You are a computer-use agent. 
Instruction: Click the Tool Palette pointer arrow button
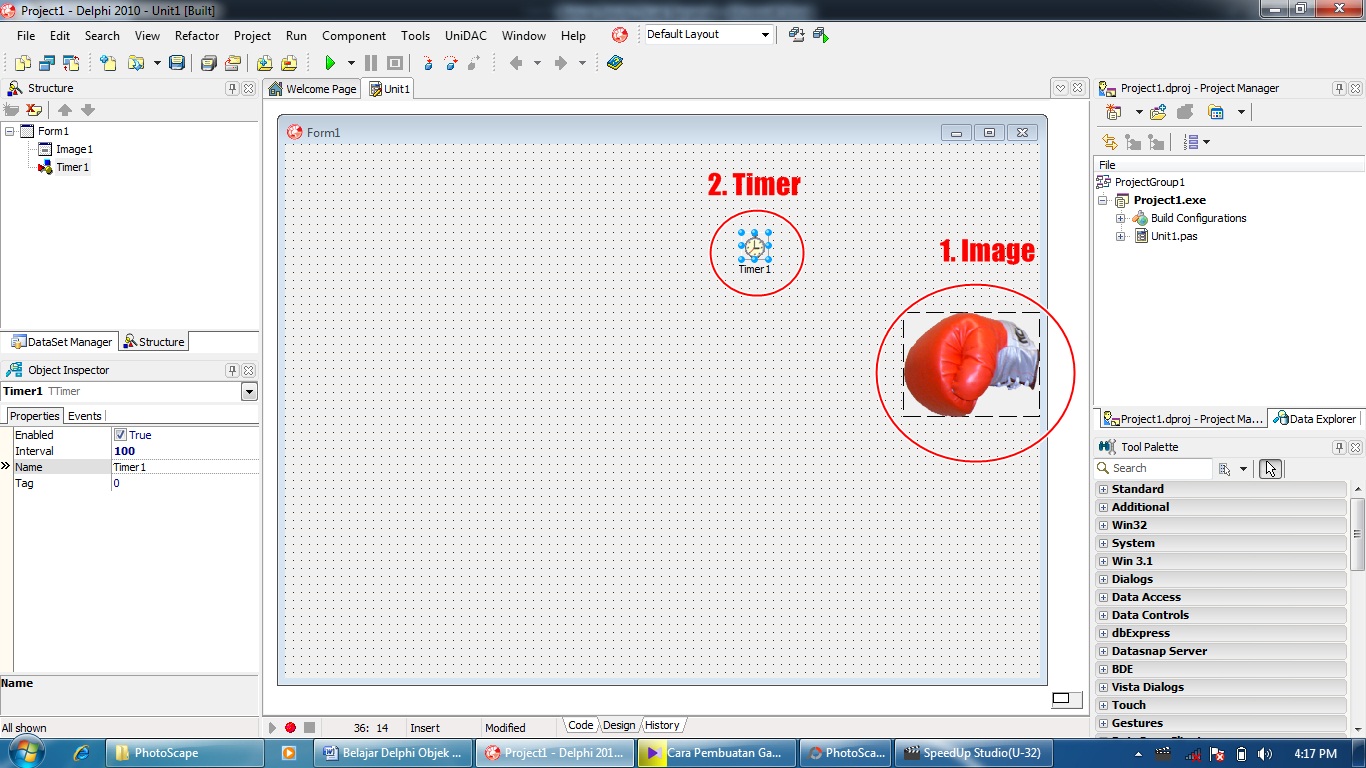pyautogui.click(x=1270, y=468)
